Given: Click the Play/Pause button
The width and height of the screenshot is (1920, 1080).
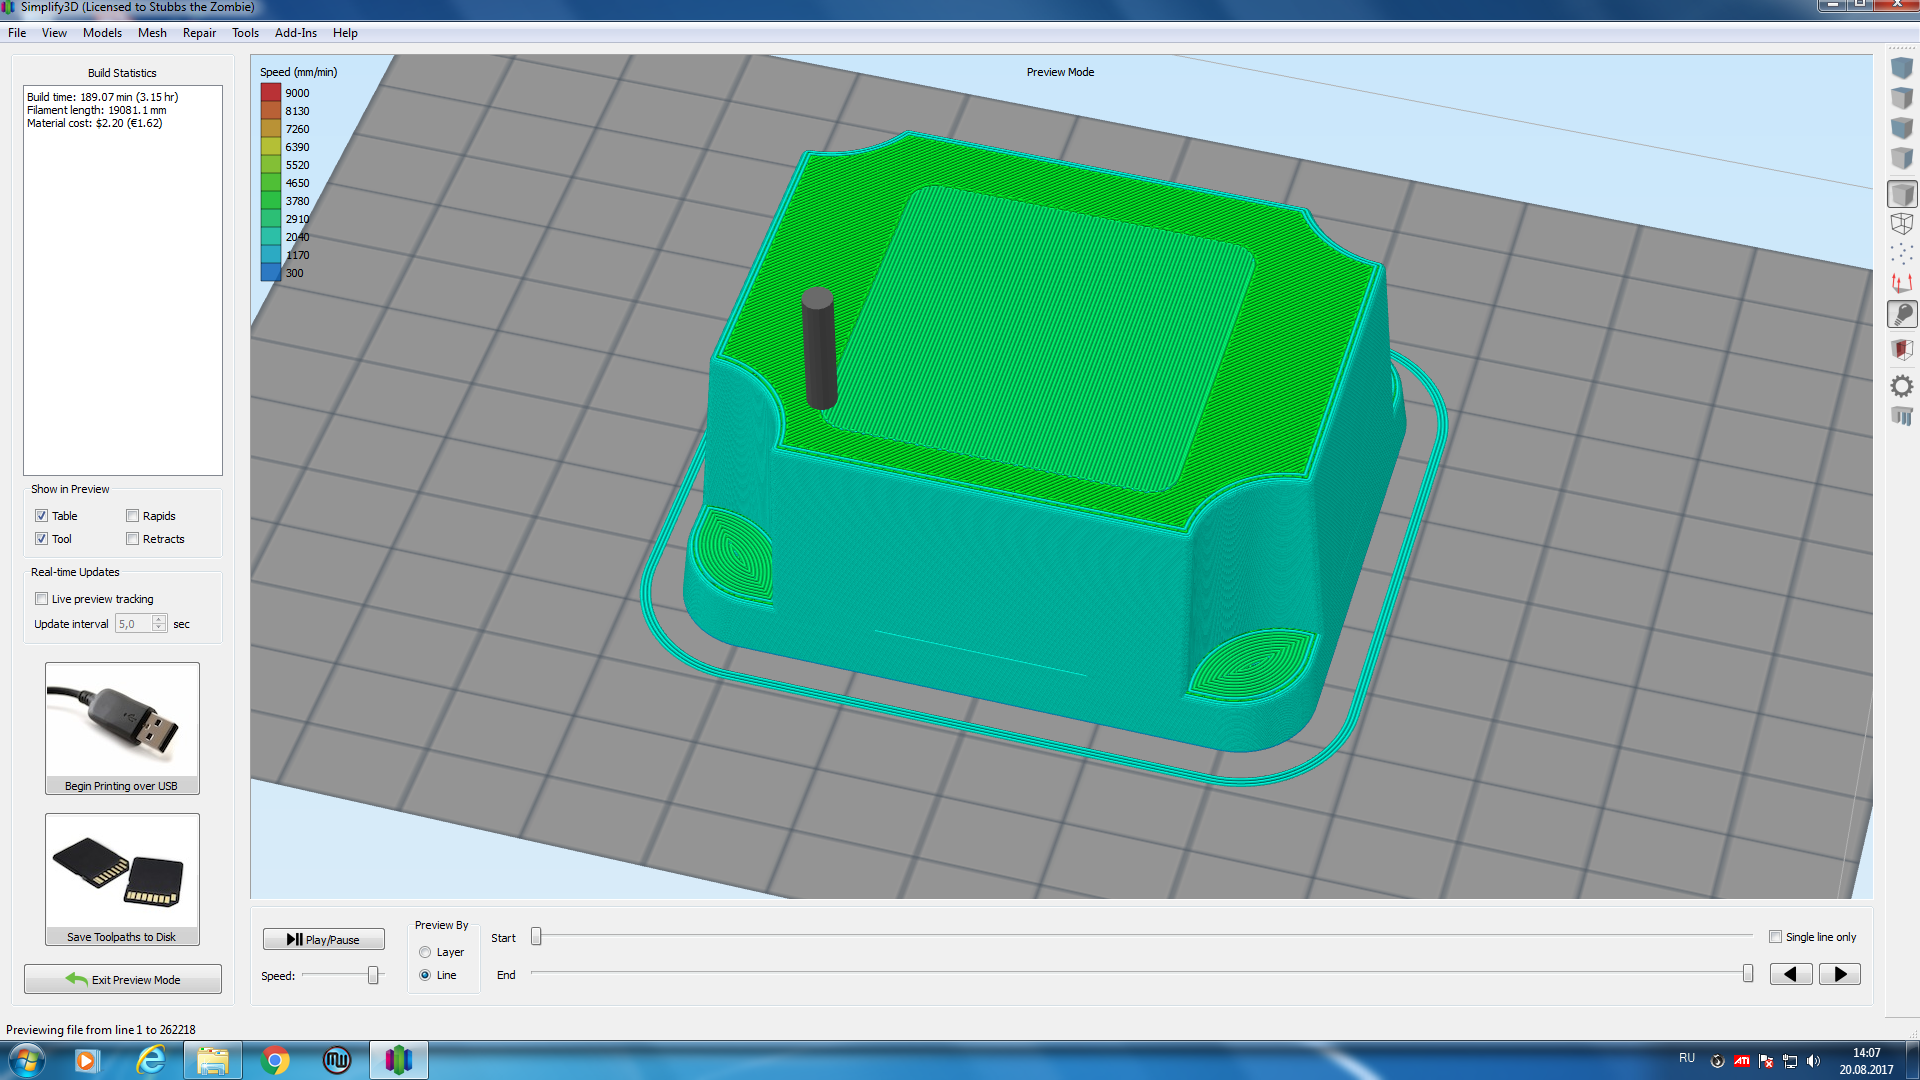Looking at the screenshot, I should (323, 939).
